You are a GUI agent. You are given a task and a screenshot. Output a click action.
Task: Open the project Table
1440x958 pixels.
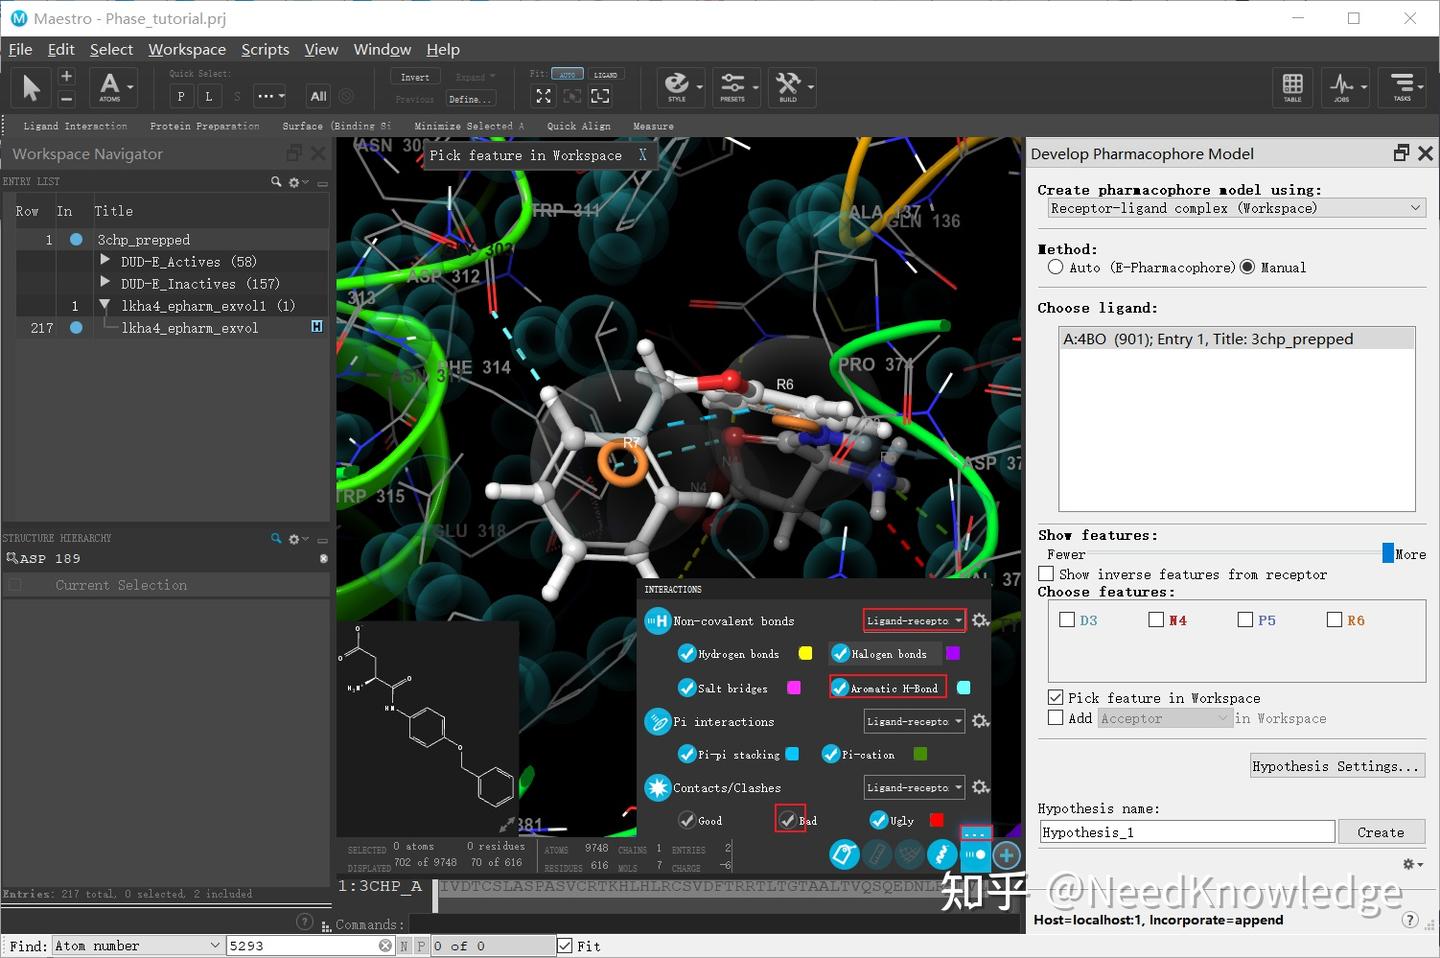[1292, 87]
